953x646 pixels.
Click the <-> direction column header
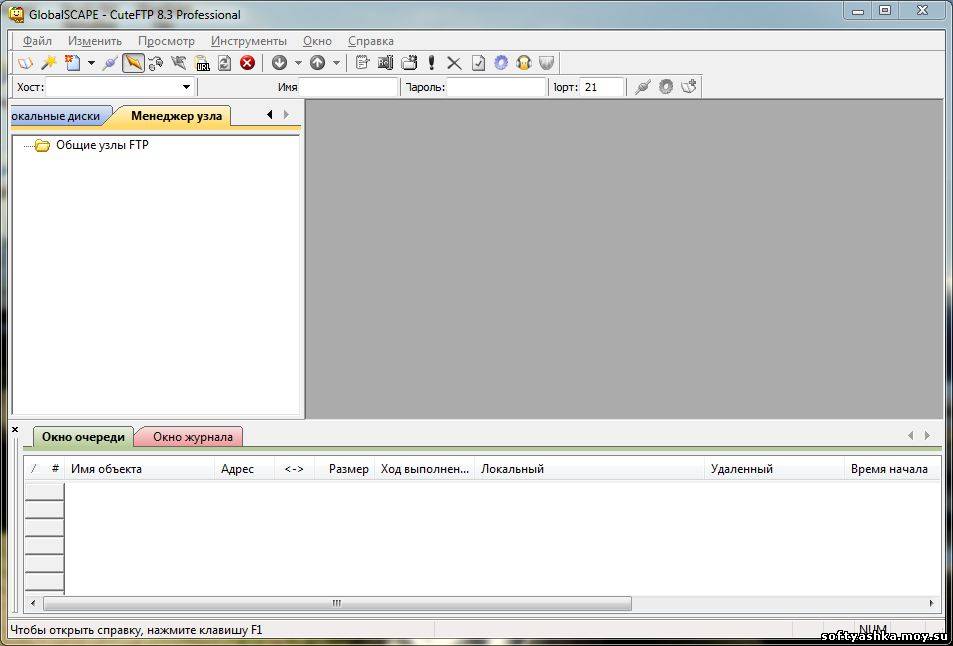pos(294,469)
